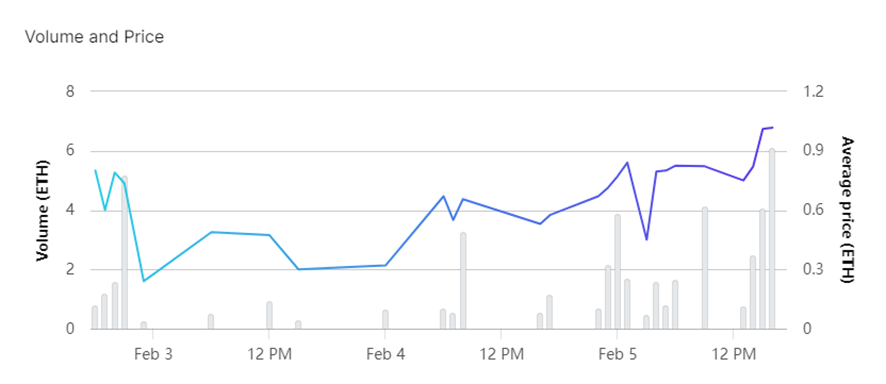Screen dimensions: 886x384
Task: Click the small volume bar at Feb 4
Action: (385, 320)
